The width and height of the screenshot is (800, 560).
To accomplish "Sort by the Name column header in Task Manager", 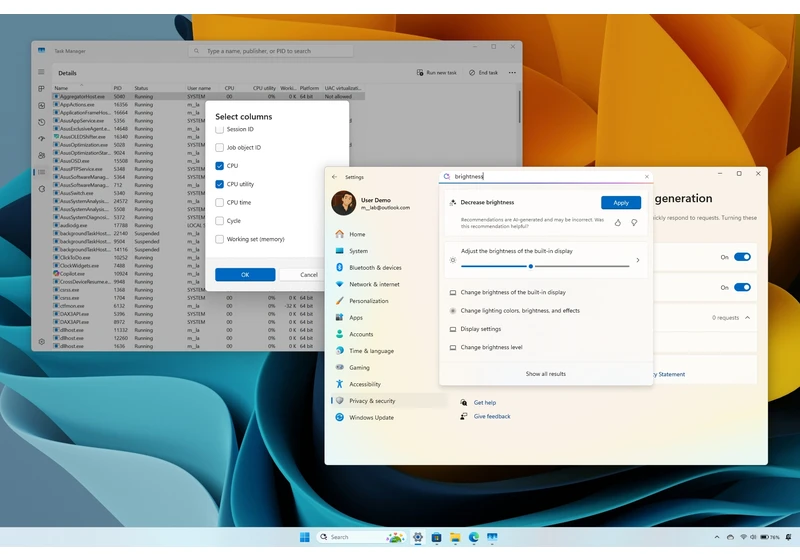I will tap(82, 88).
